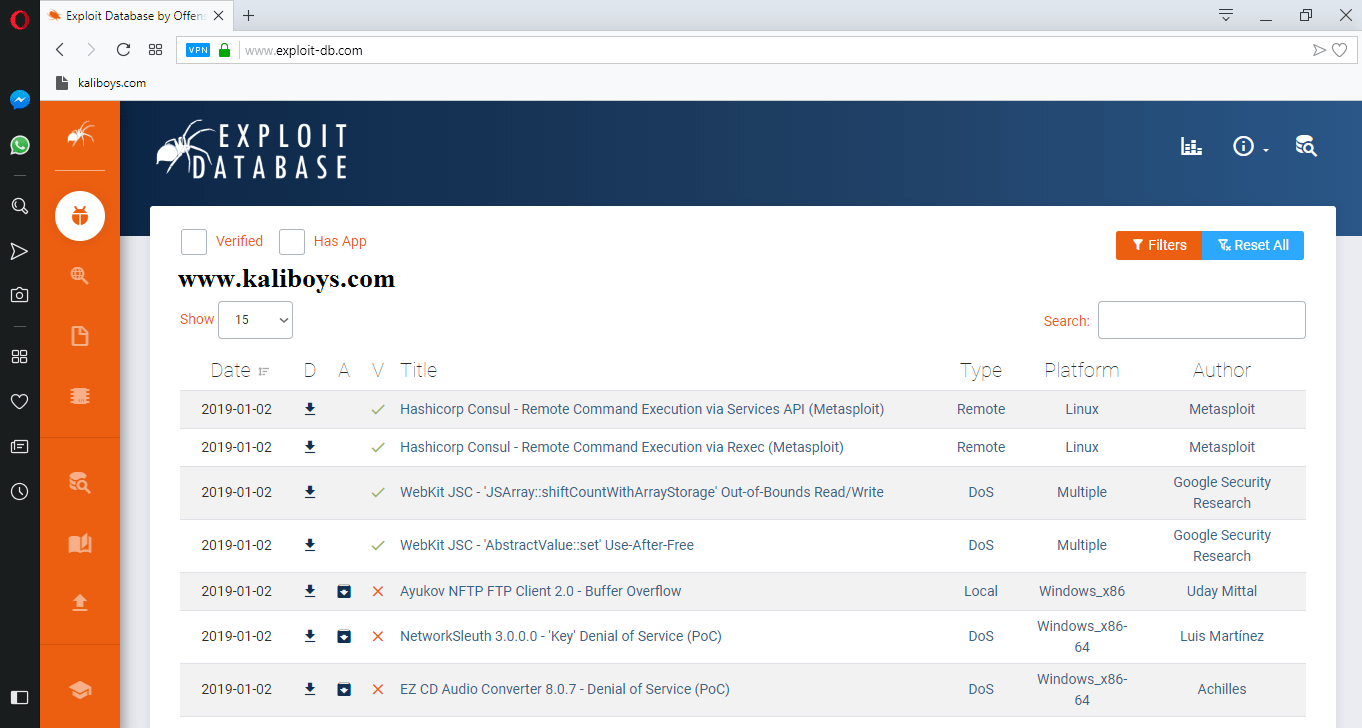
Task: Open SearchSploit manual book icon
Action: [80, 543]
